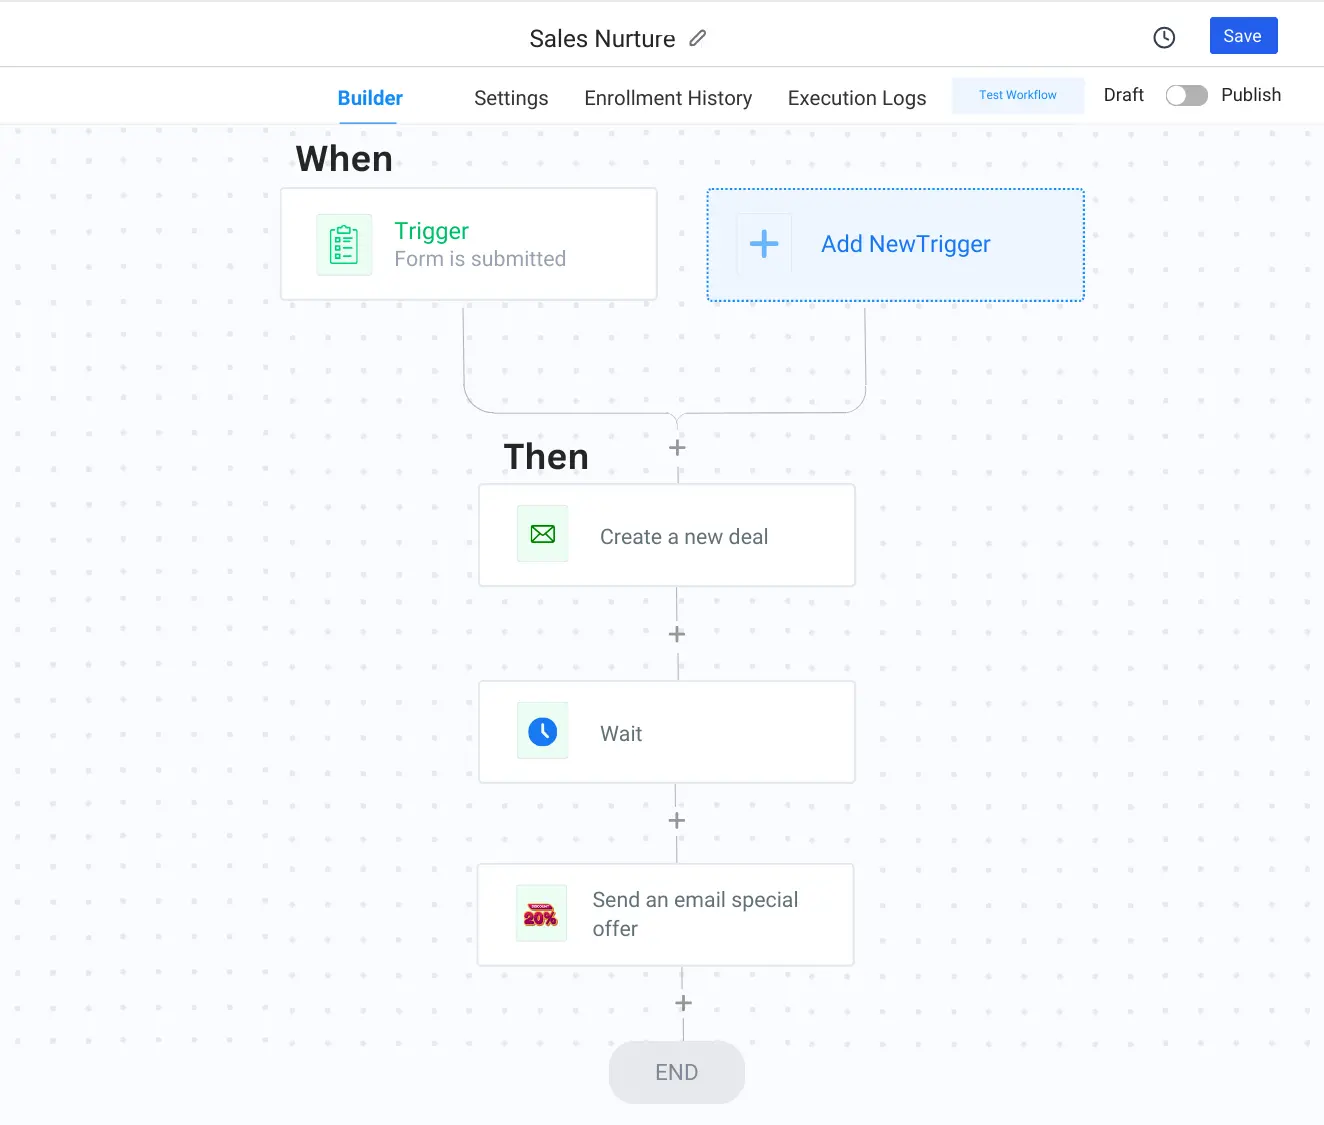The image size is (1324, 1125).
Task: Insert step between deal and Wait
Action: click(x=677, y=635)
